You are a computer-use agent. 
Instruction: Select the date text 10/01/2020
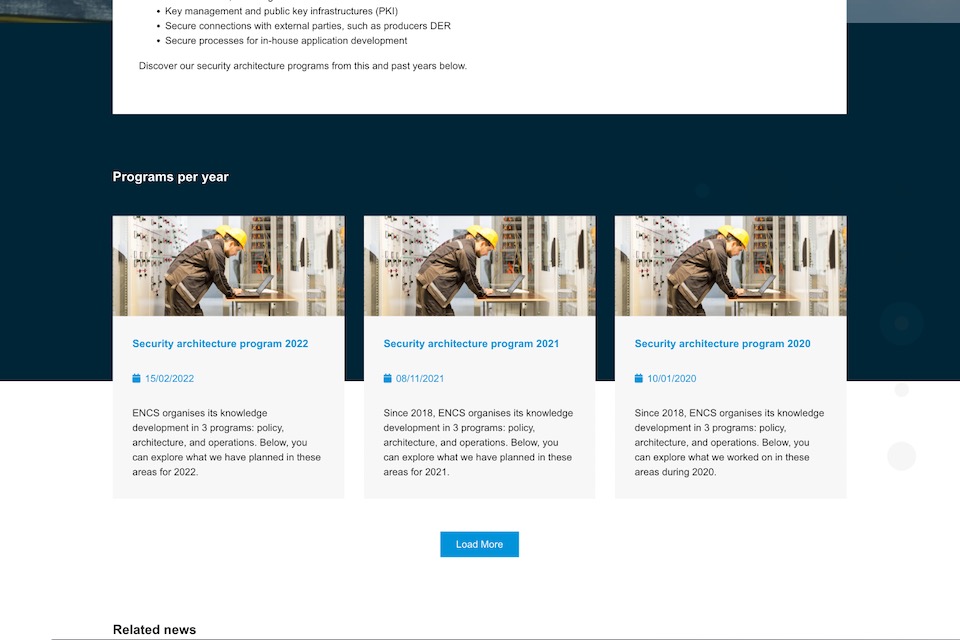672,378
